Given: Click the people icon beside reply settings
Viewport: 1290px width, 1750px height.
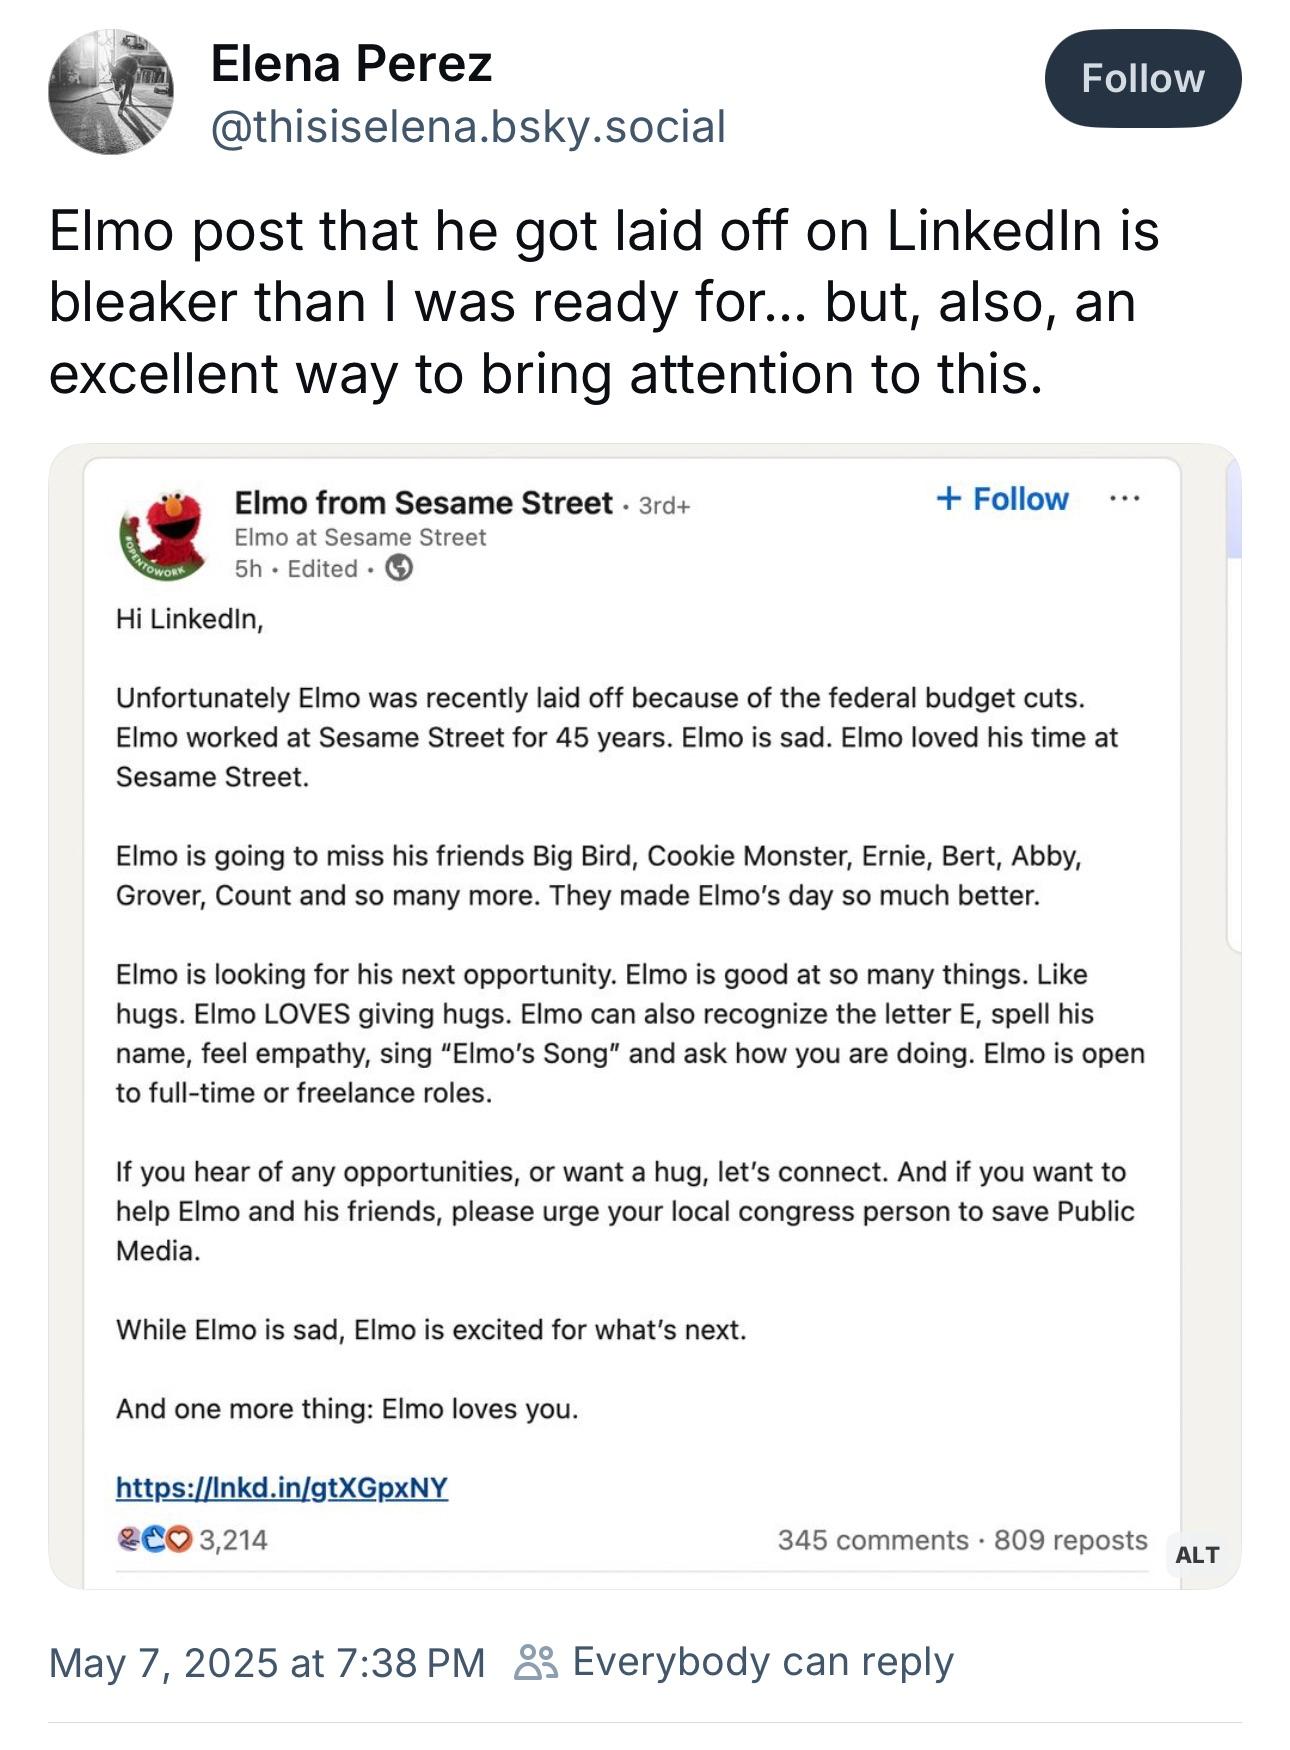Looking at the screenshot, I should [x=535, y=1662].
